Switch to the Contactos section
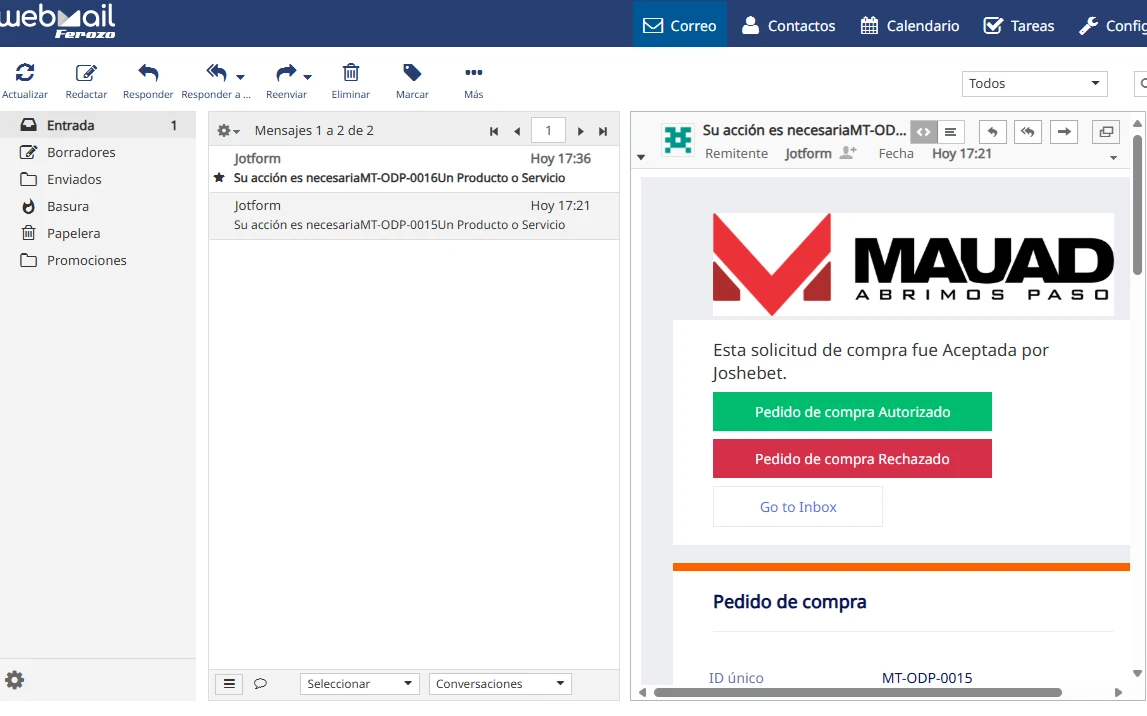The height and width of the screenshot is (716, 1147). (x=788, y=25)
